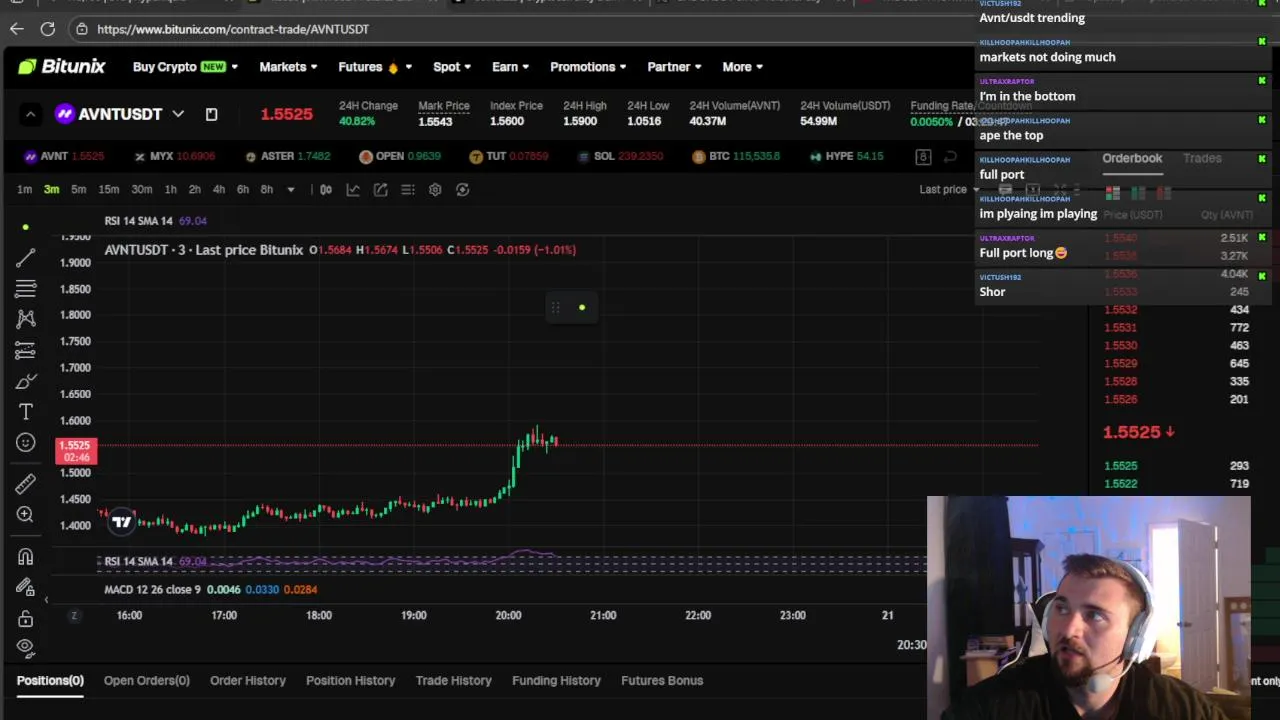Expand the Partner dropdown
The width and height of the screenshot is (1280, 720).
coord(674,67)
